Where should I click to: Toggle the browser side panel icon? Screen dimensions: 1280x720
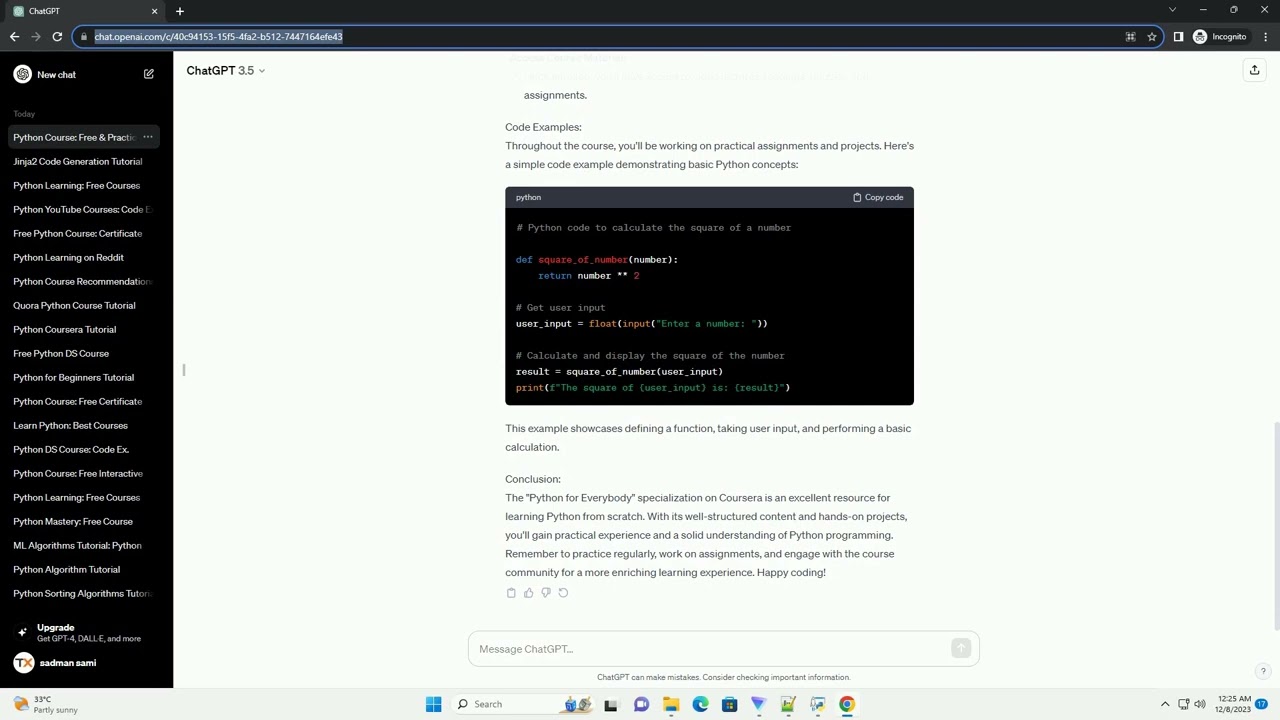point(1178,37)
